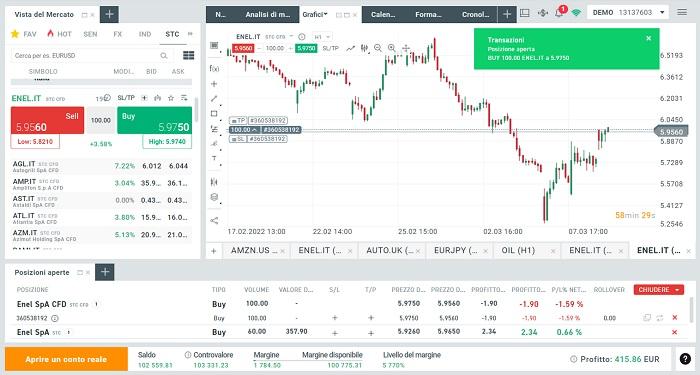The width and height of the screenshot is (700, 375).
Task: Open the layers icon in chart sidebar
Action: coord(214,197)
